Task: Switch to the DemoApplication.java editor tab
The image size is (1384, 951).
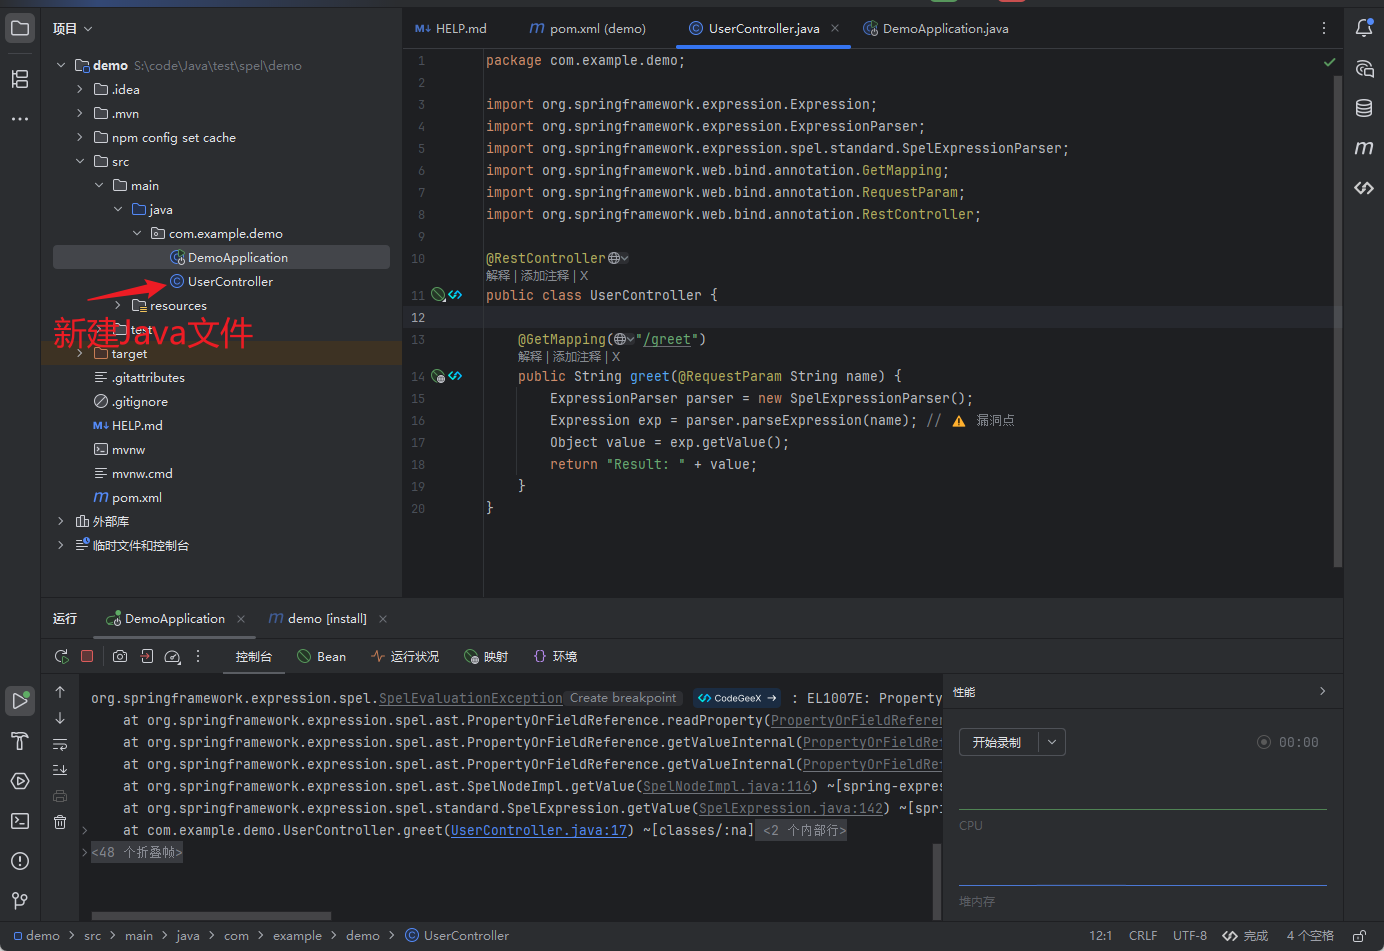Action: pos(935,29)
